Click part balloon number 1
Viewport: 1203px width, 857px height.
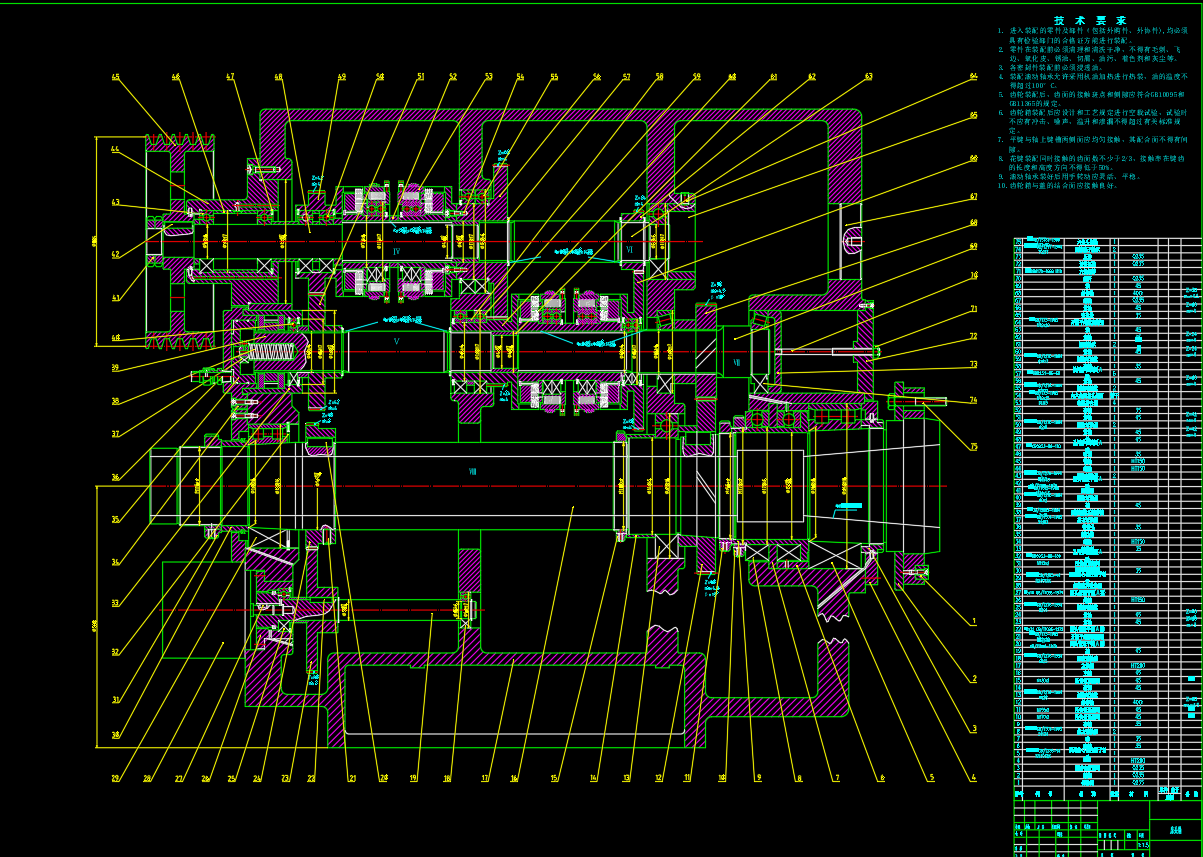[974, 621]
